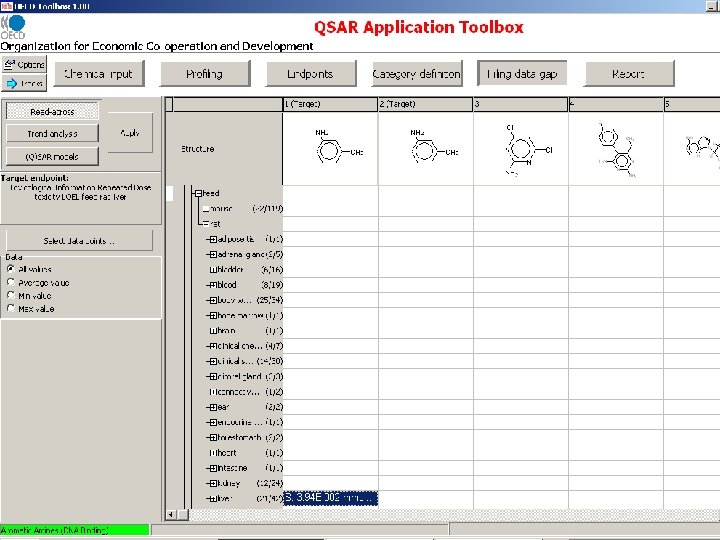
Task: Click the blue arrow button below Options
Action: (24, 83)
